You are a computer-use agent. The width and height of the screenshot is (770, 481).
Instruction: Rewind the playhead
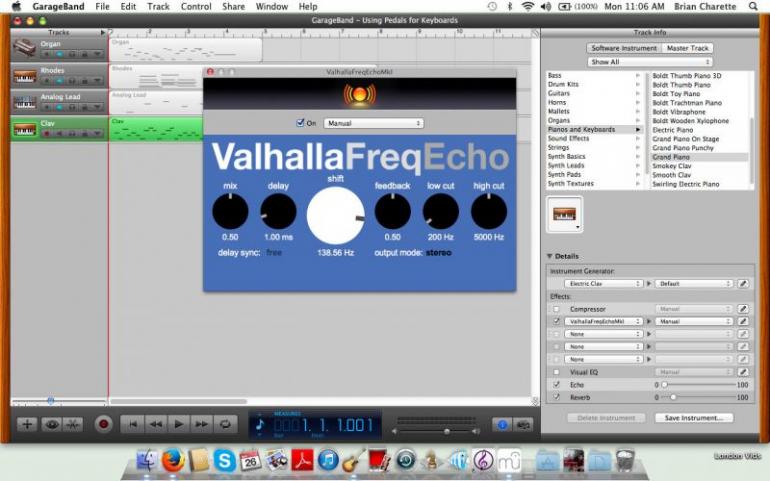pos(156,424)
